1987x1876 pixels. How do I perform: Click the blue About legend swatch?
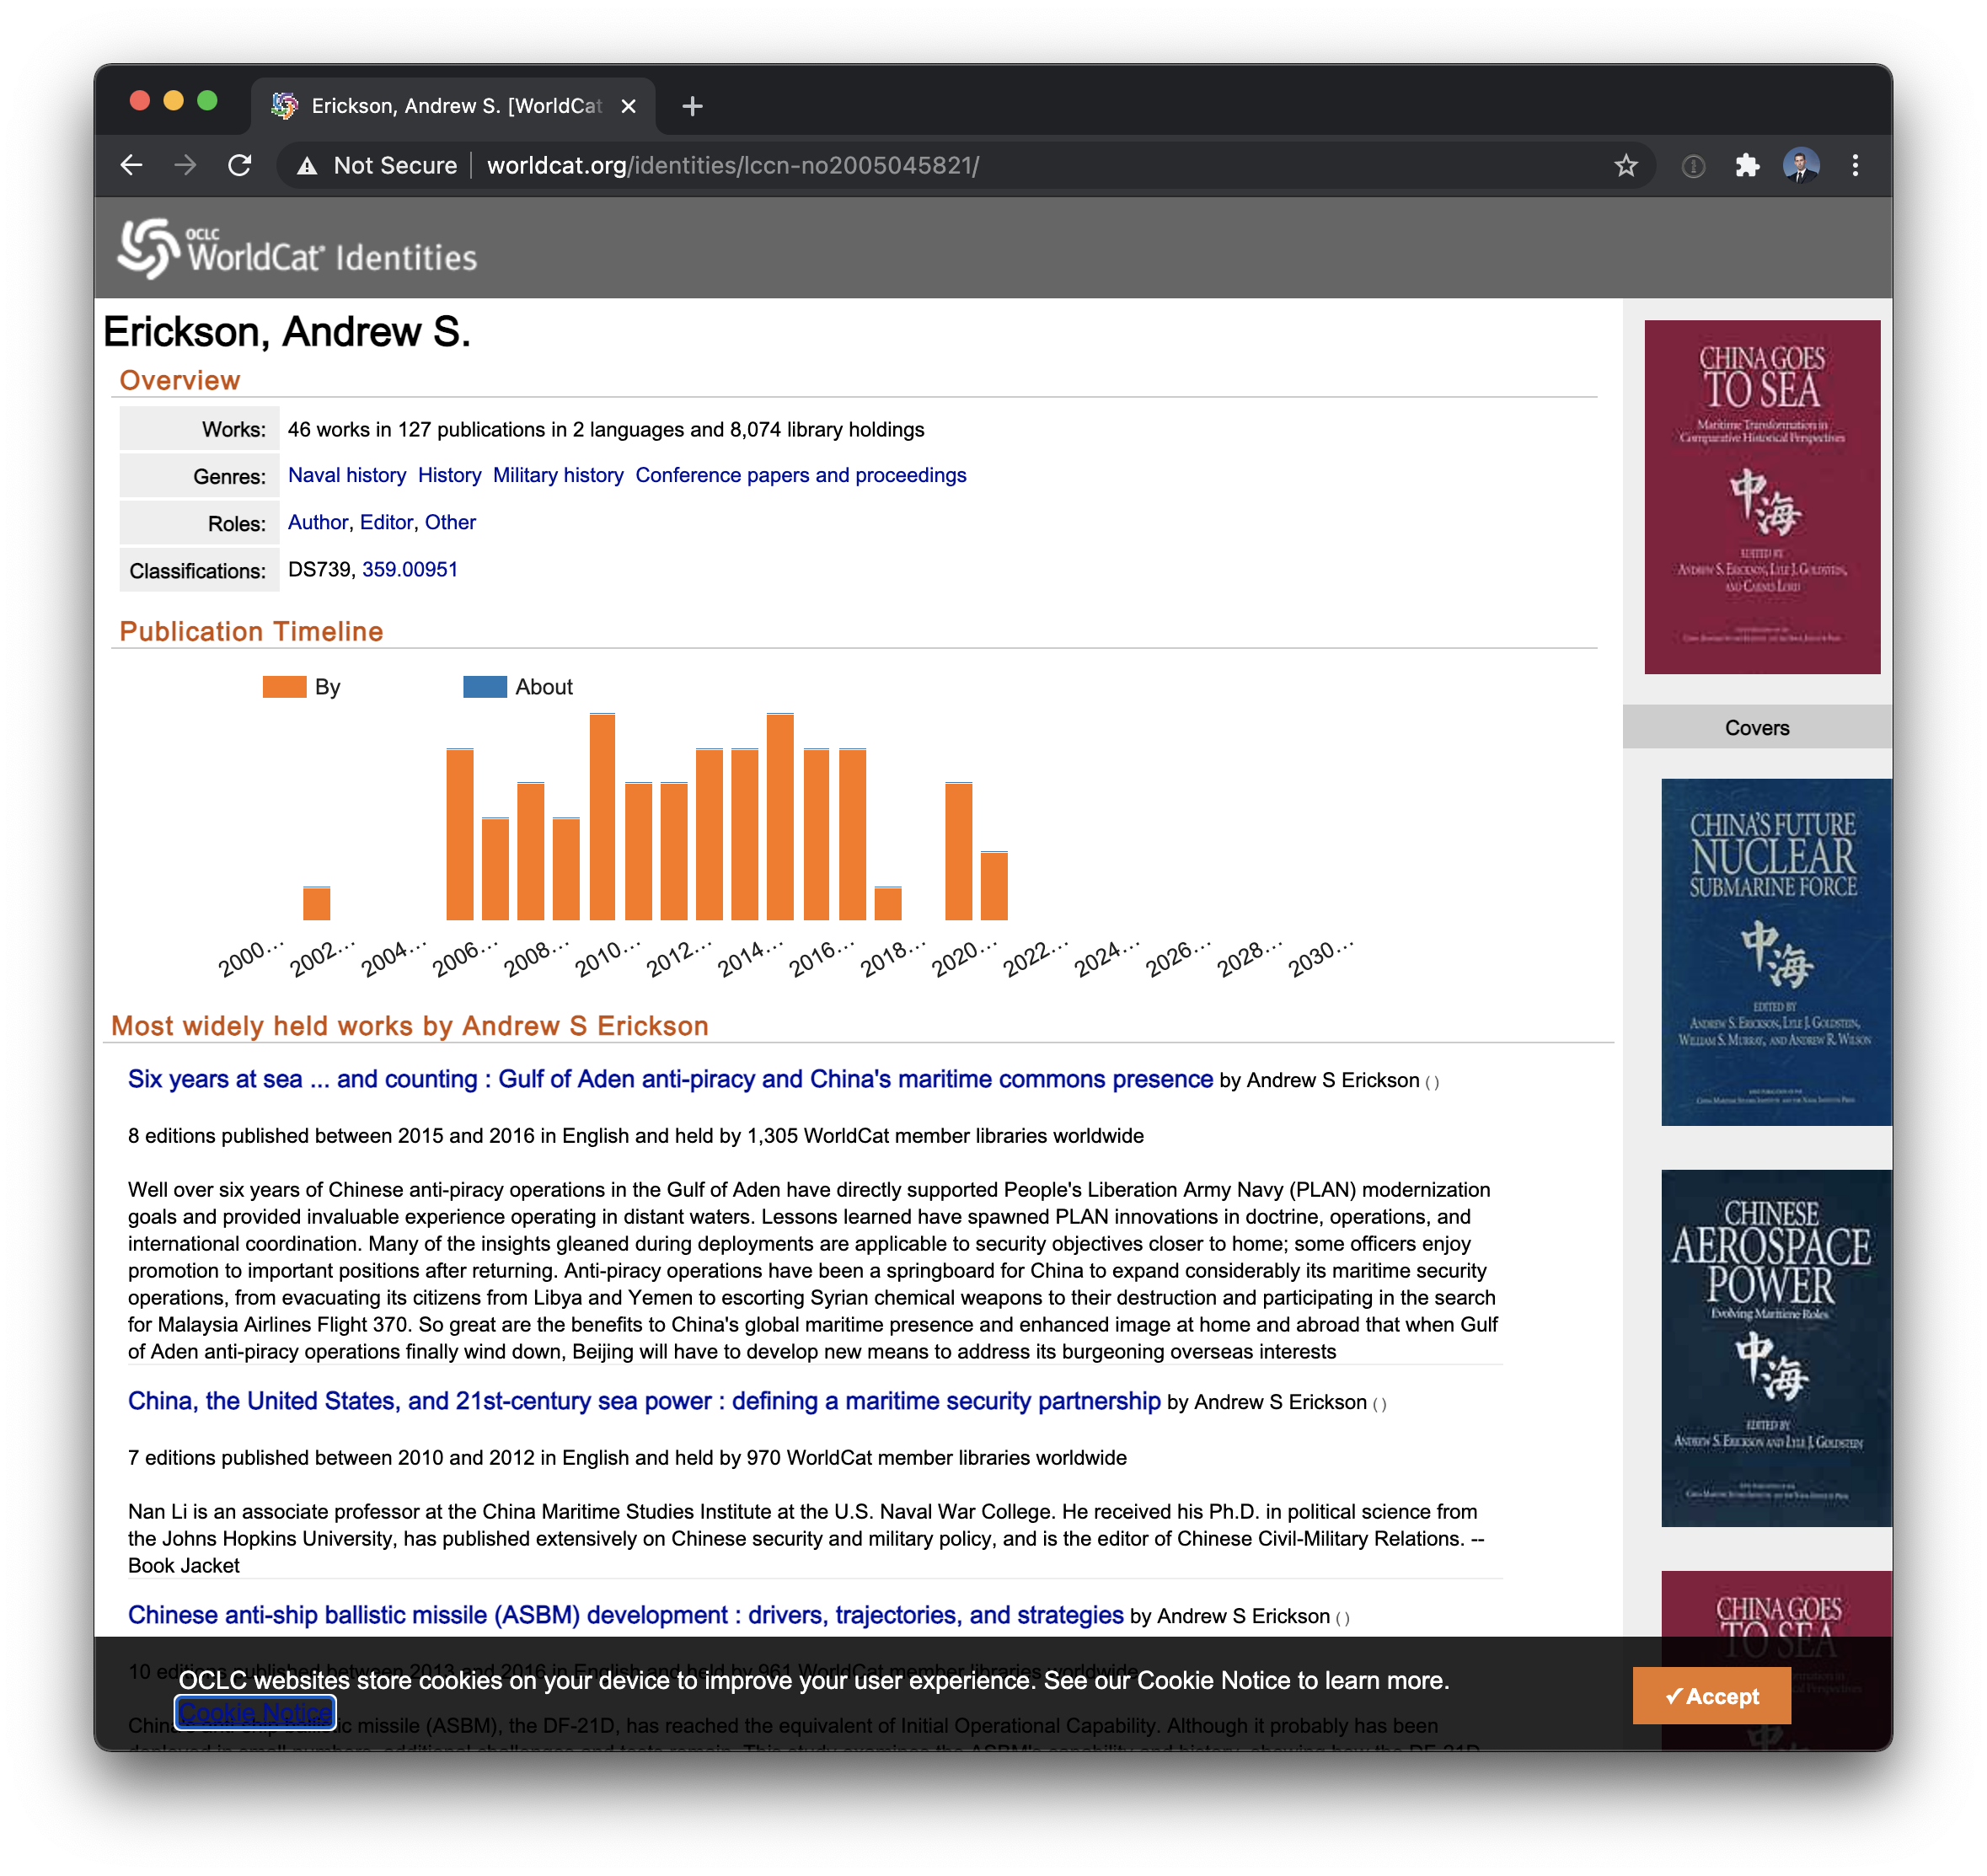pos(485,687)
